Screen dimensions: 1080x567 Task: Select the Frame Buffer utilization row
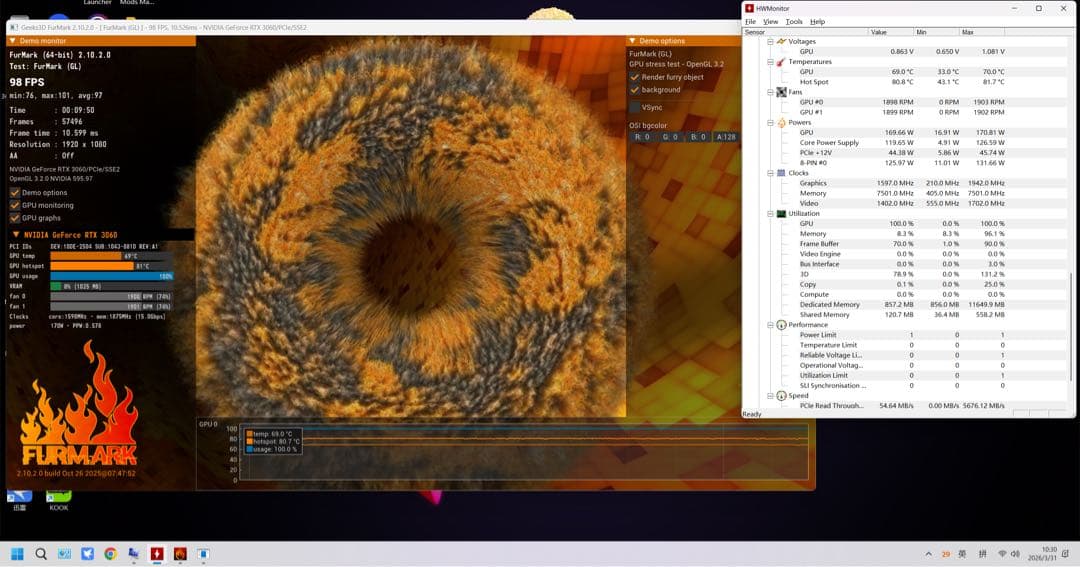click(x=902, y=244)
